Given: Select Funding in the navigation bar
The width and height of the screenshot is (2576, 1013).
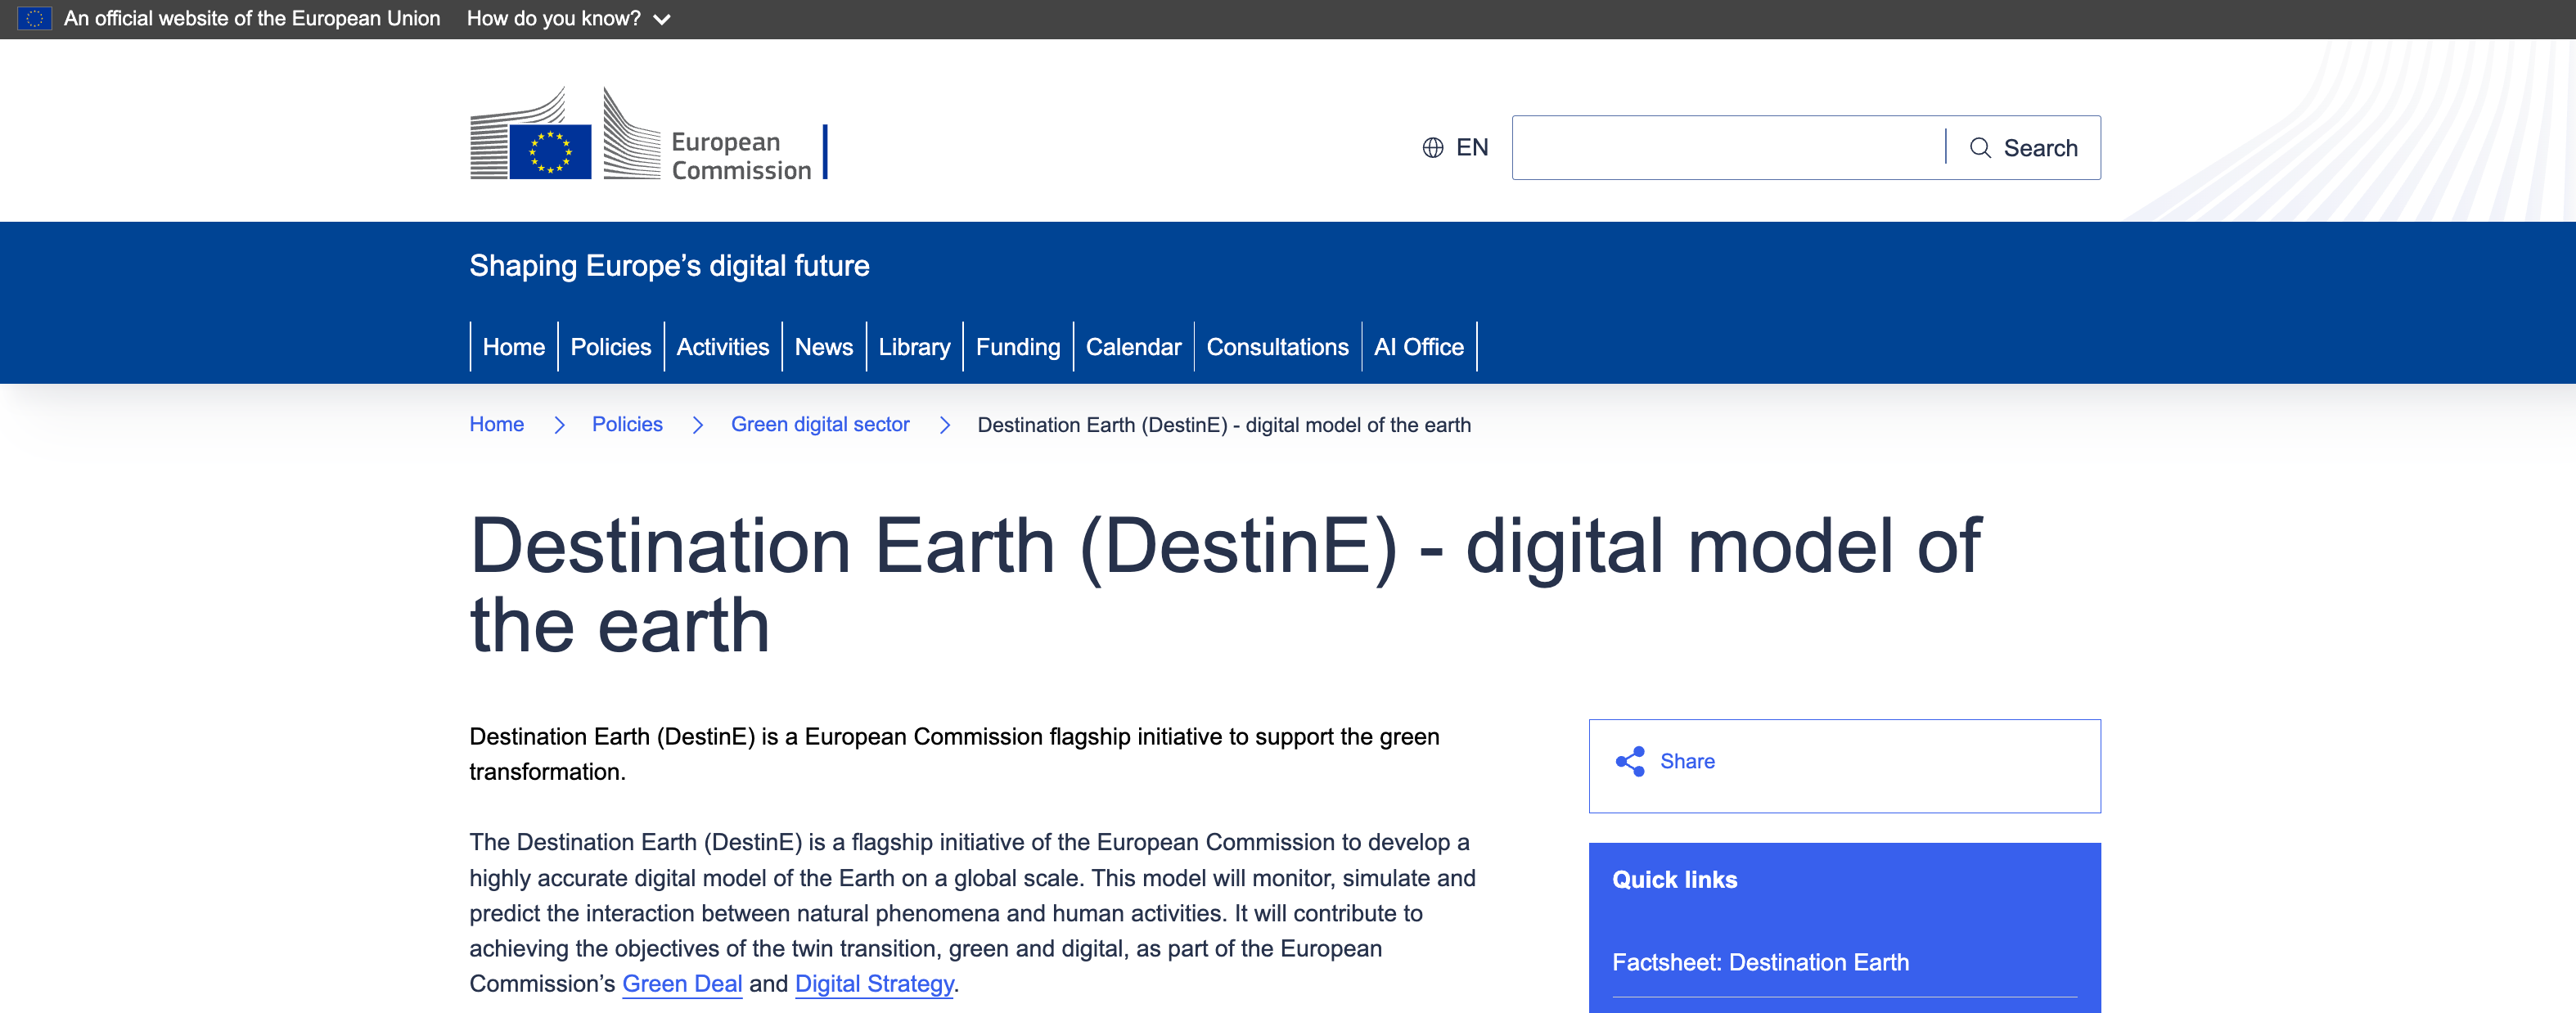Looking at the screenshot, I should click(x=1017, y=347).
